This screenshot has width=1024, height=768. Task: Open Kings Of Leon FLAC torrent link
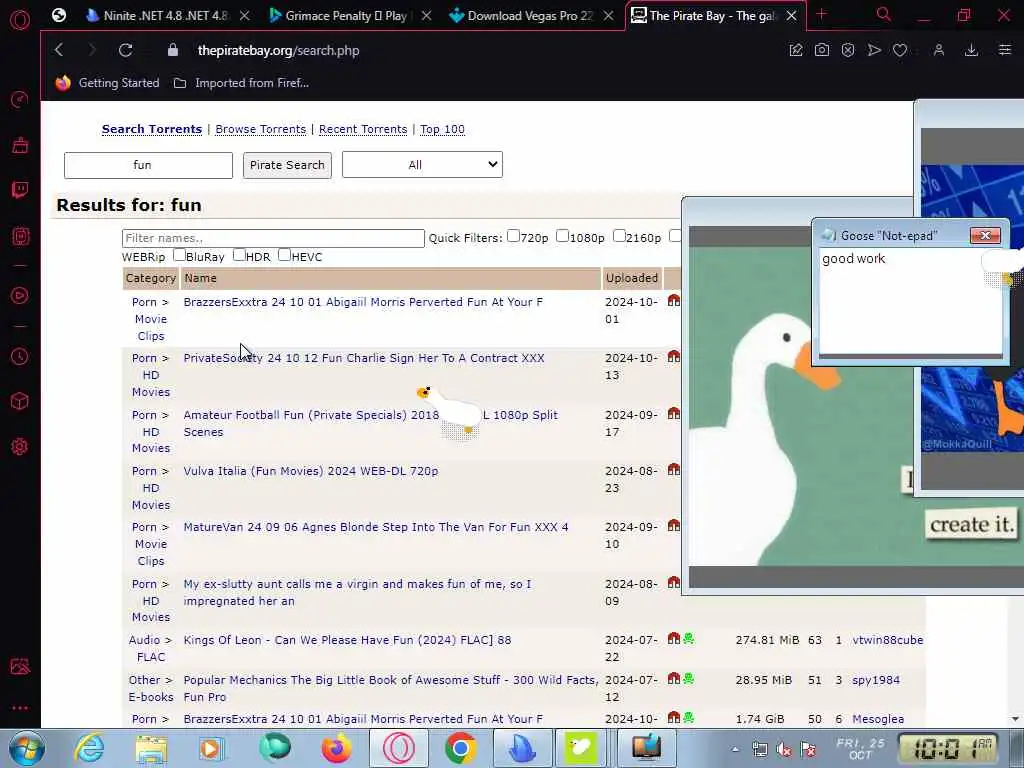click(347, 640)
